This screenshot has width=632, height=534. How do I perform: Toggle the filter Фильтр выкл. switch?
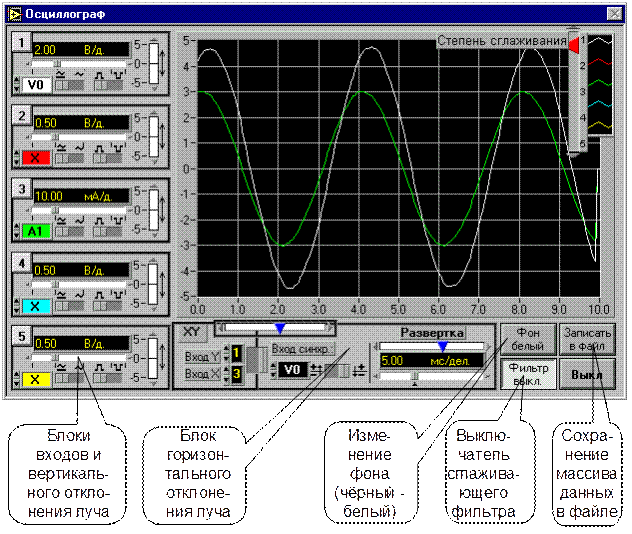[528, 374]
